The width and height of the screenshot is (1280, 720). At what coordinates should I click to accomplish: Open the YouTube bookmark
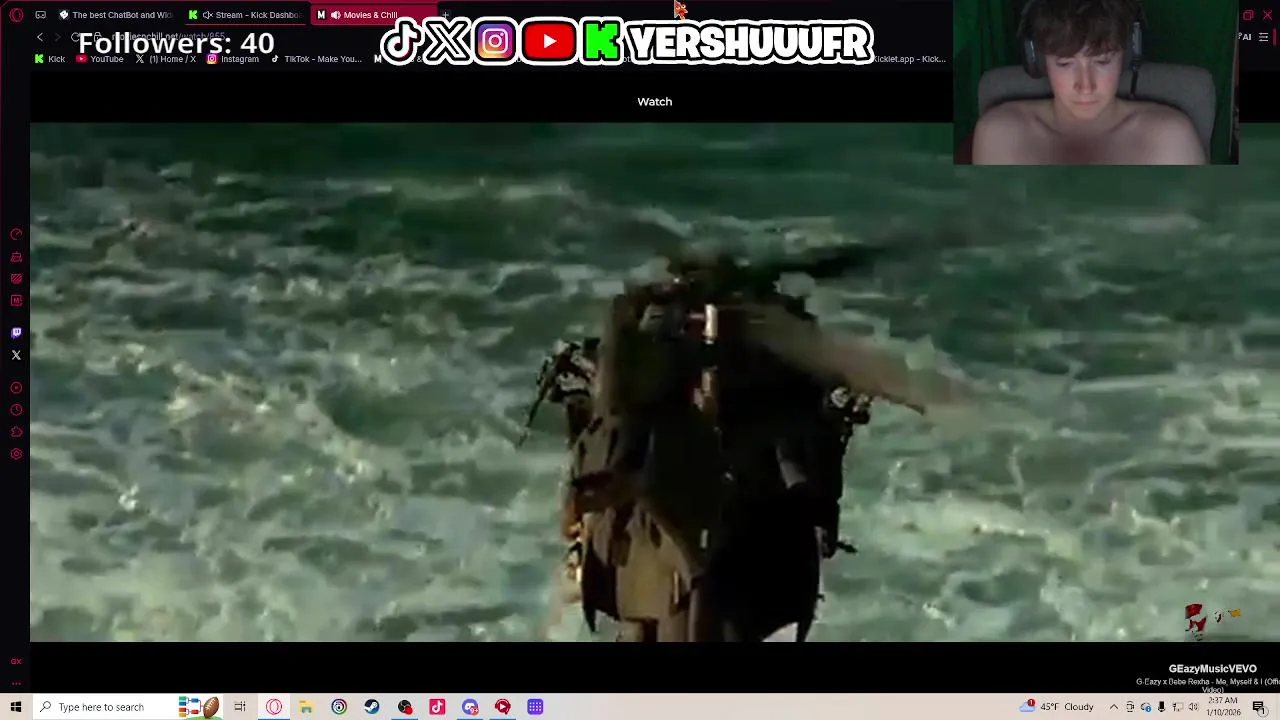[100, 59]
